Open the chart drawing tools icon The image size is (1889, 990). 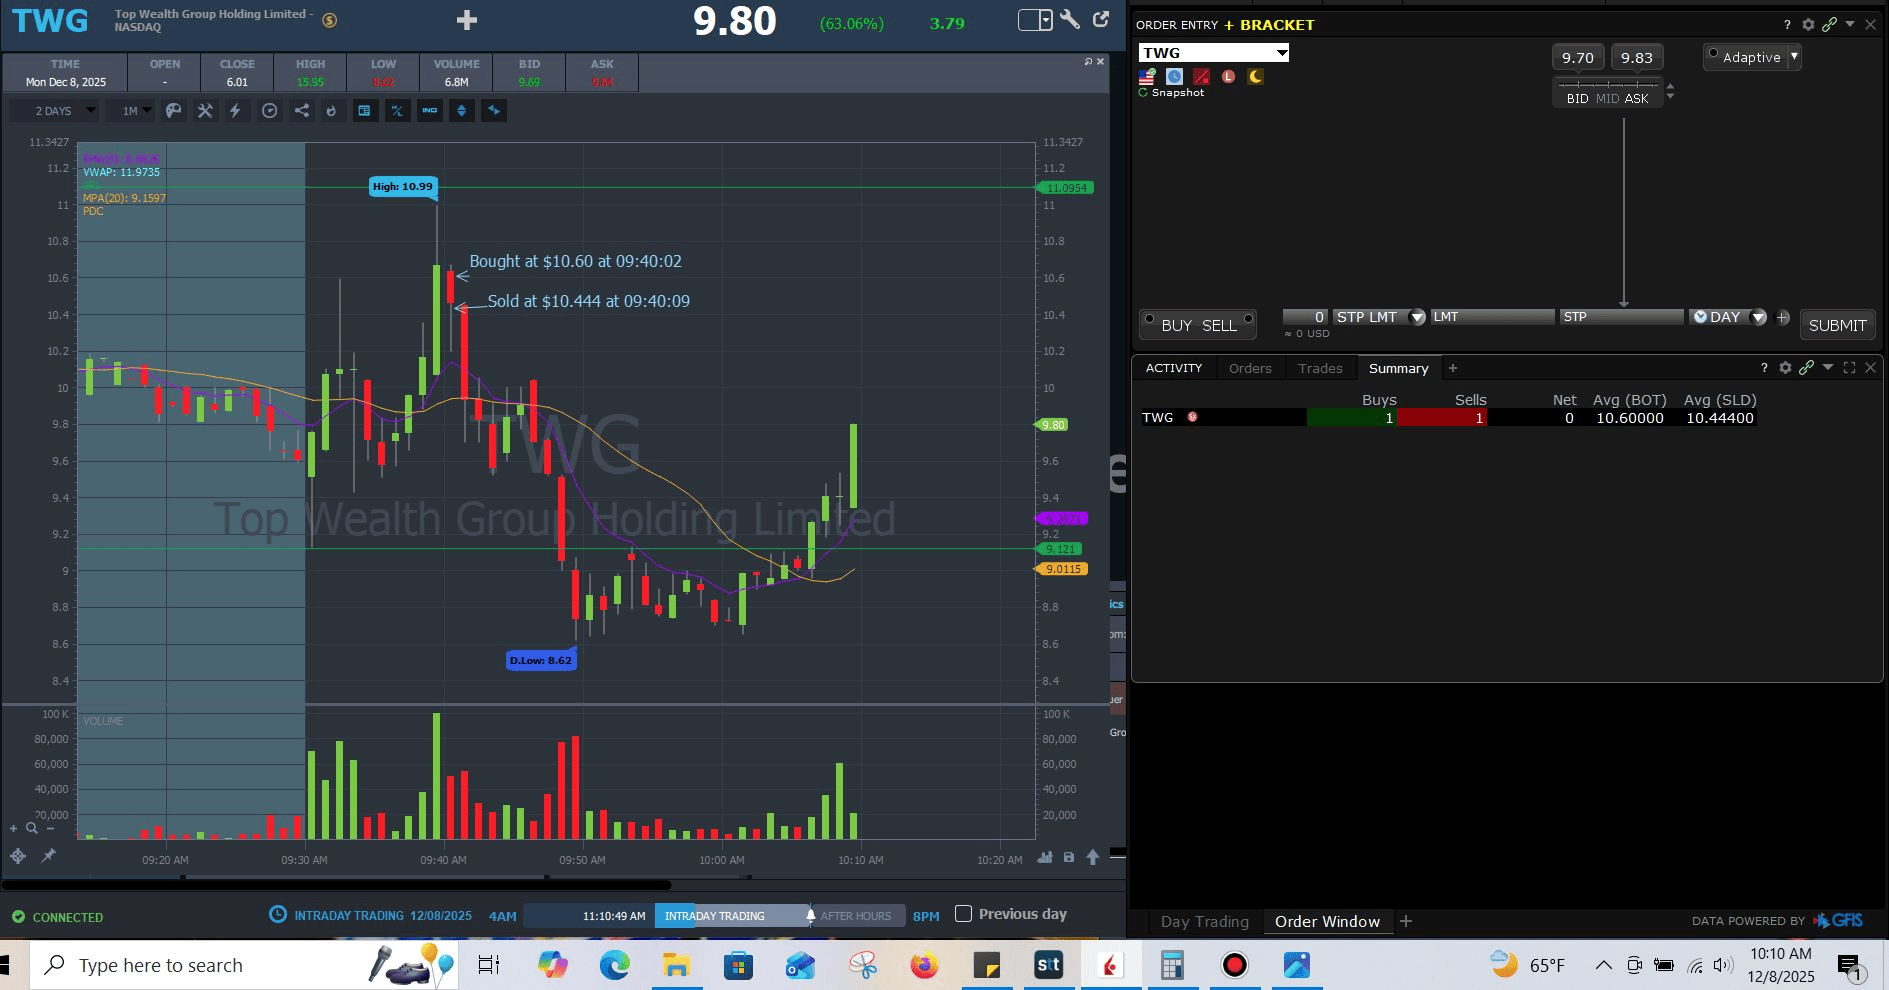[x=205, y=111]
